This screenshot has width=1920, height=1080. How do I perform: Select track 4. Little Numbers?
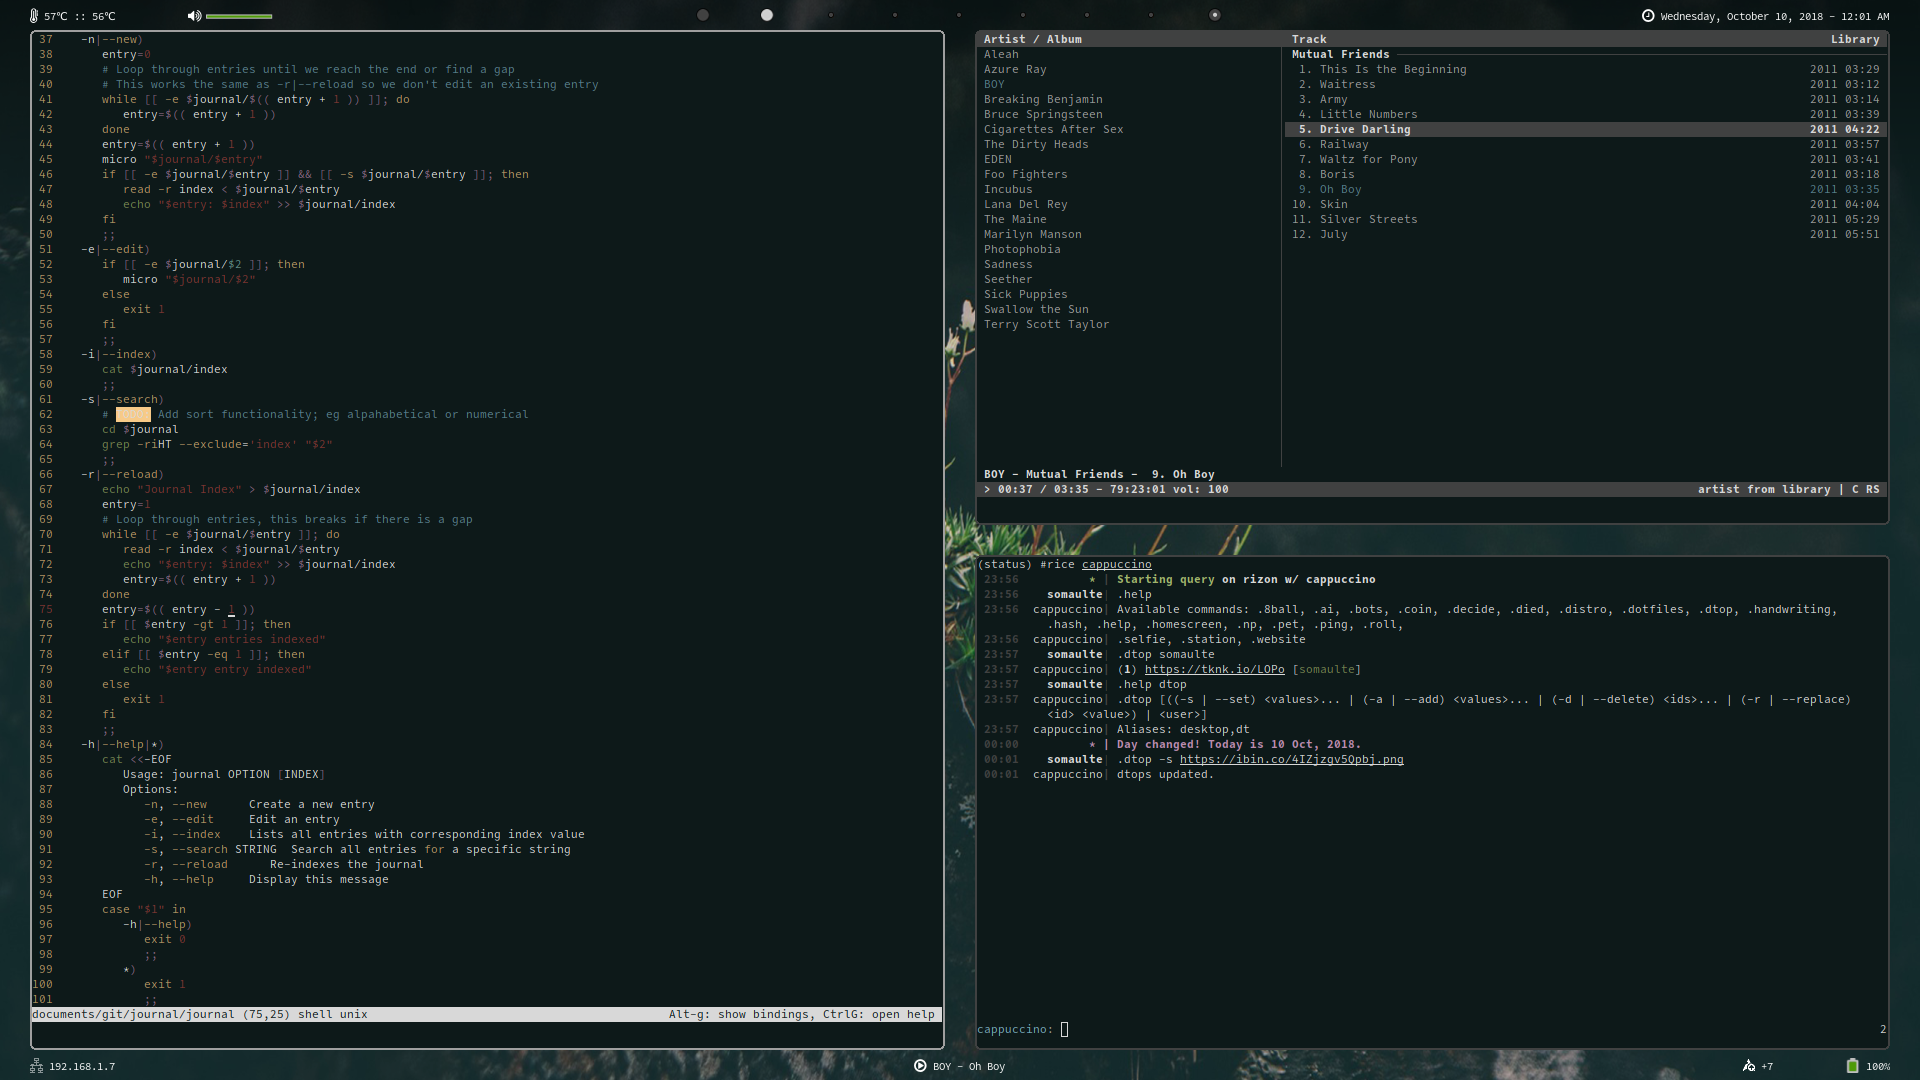point(1586,115)
